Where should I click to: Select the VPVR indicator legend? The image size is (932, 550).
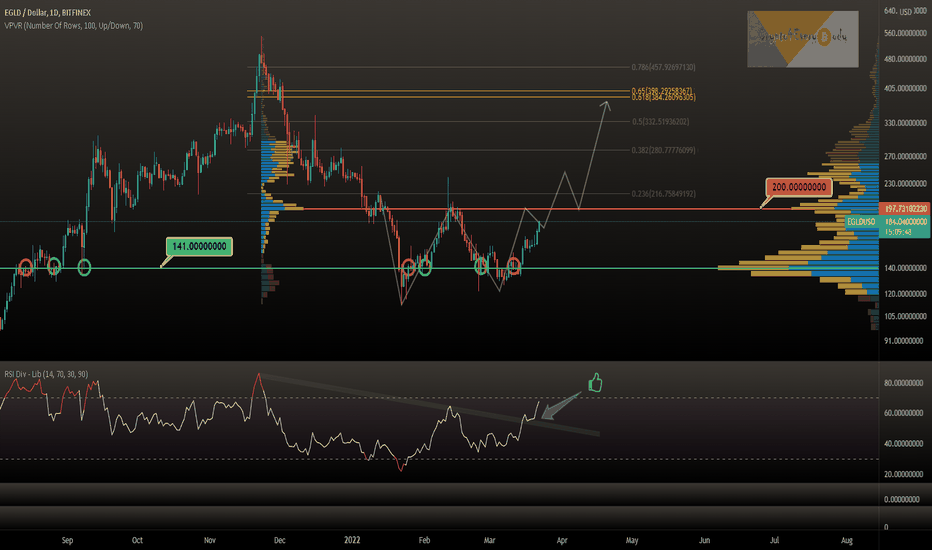[x=74, y=26]
